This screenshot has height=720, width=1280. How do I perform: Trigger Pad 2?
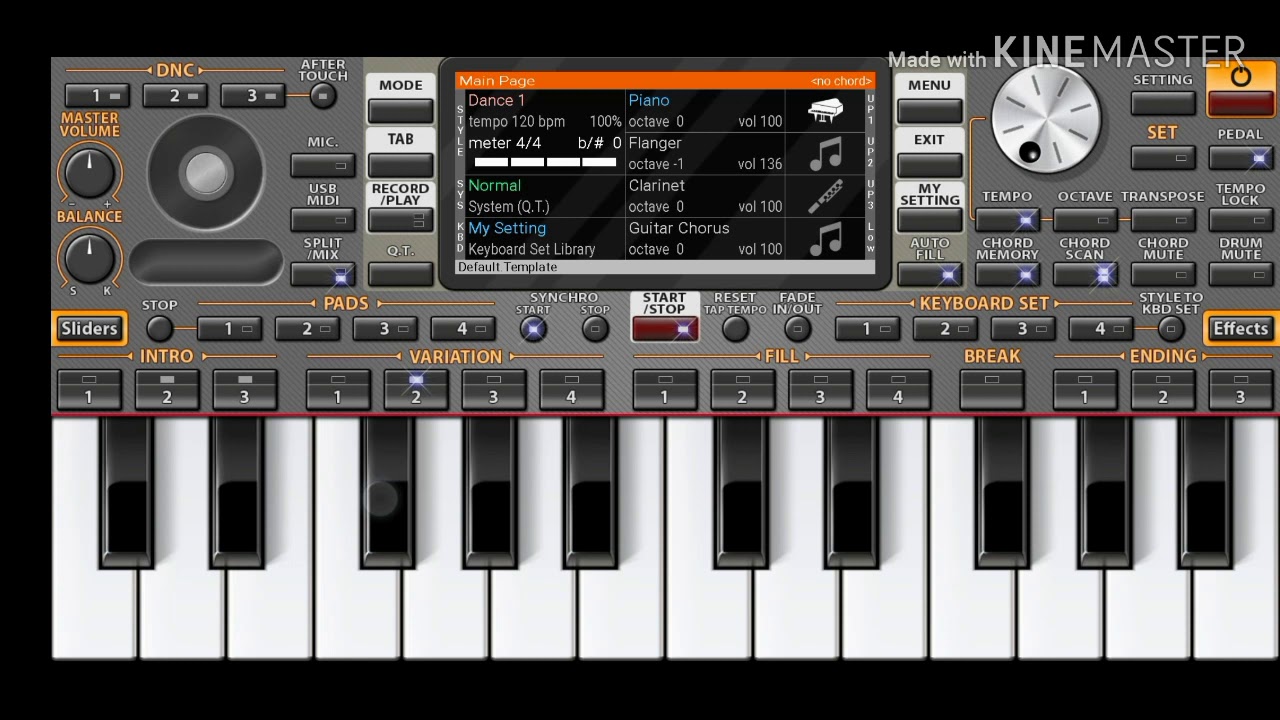(x=307, y=329)
